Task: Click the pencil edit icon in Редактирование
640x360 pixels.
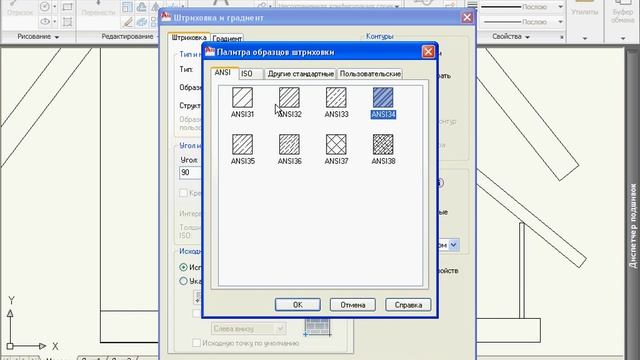Action: click(128, 22)
